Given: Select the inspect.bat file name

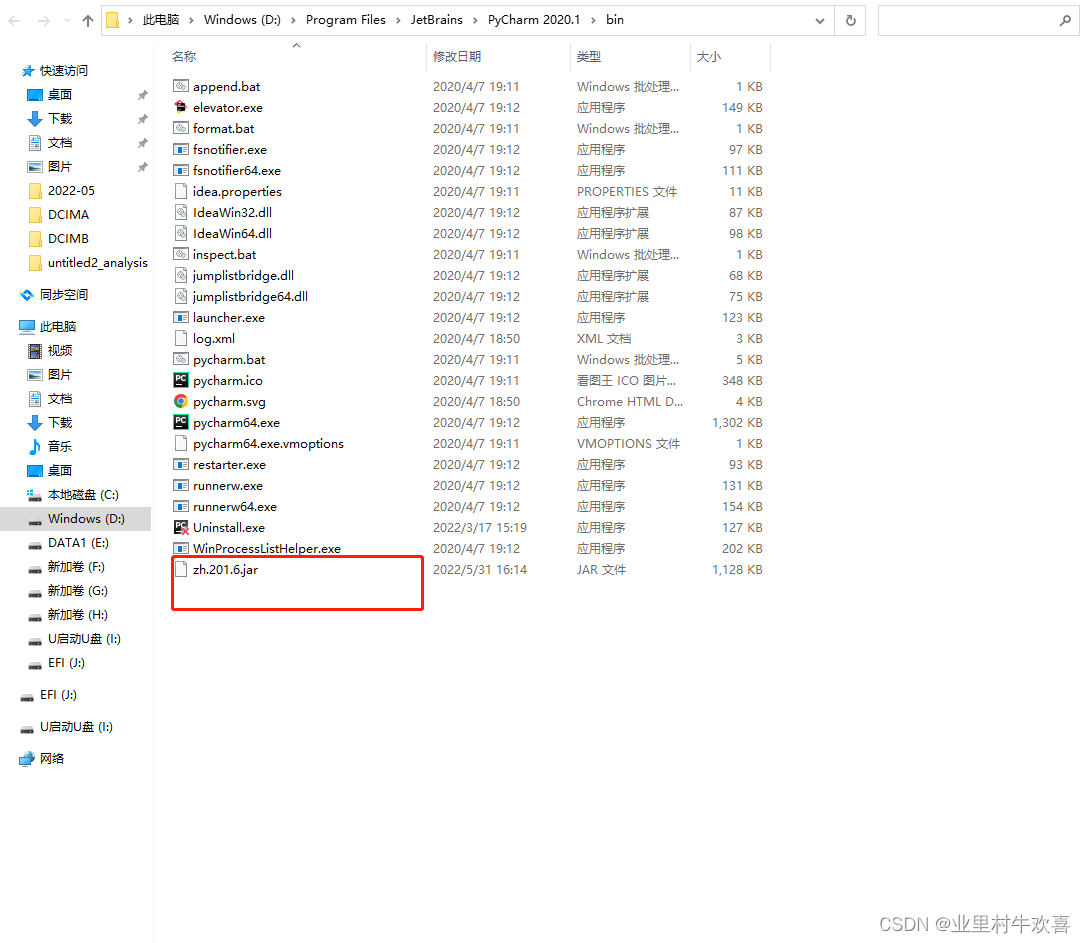Looking at the screenshot, I should 224,255.
